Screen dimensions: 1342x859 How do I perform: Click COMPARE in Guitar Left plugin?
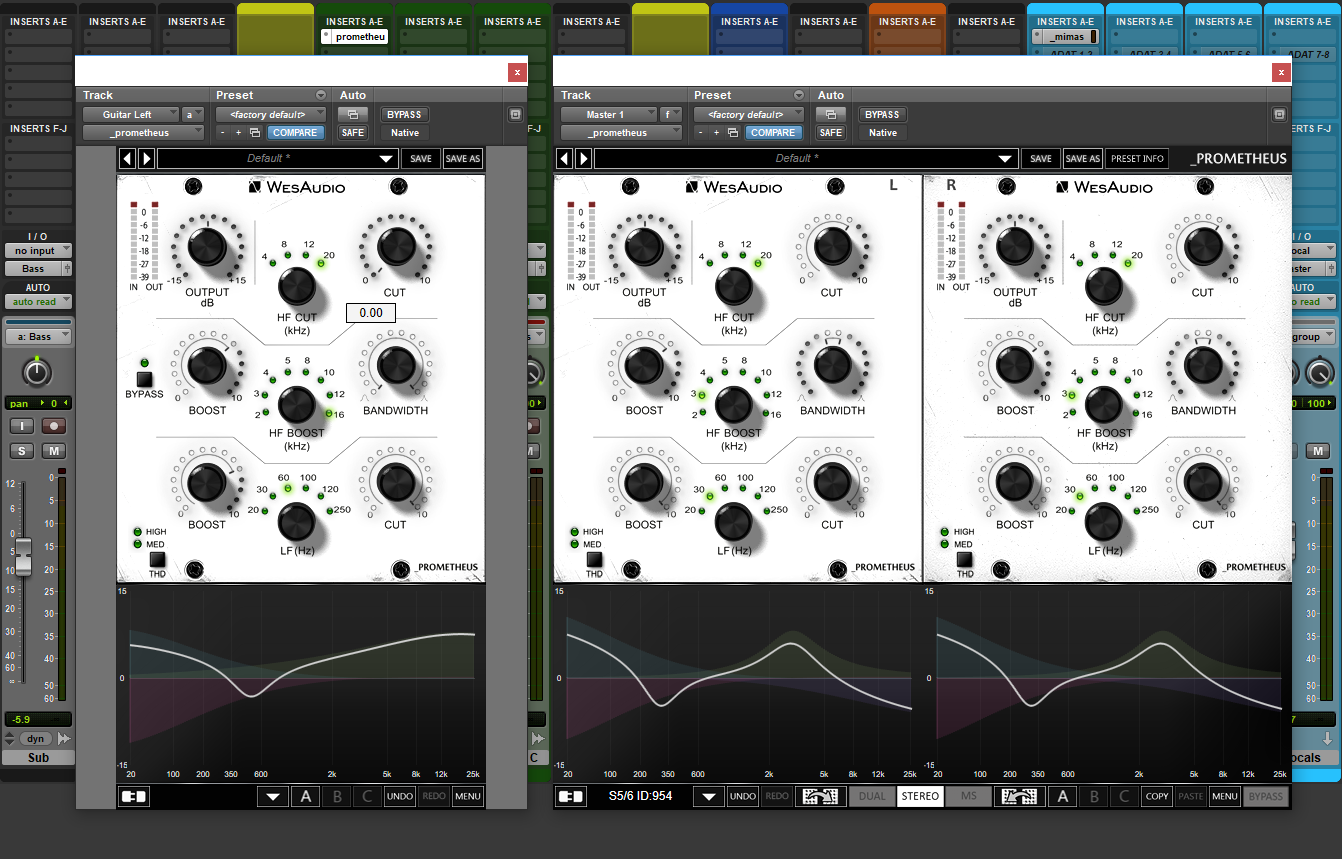[x=295, y=132]
